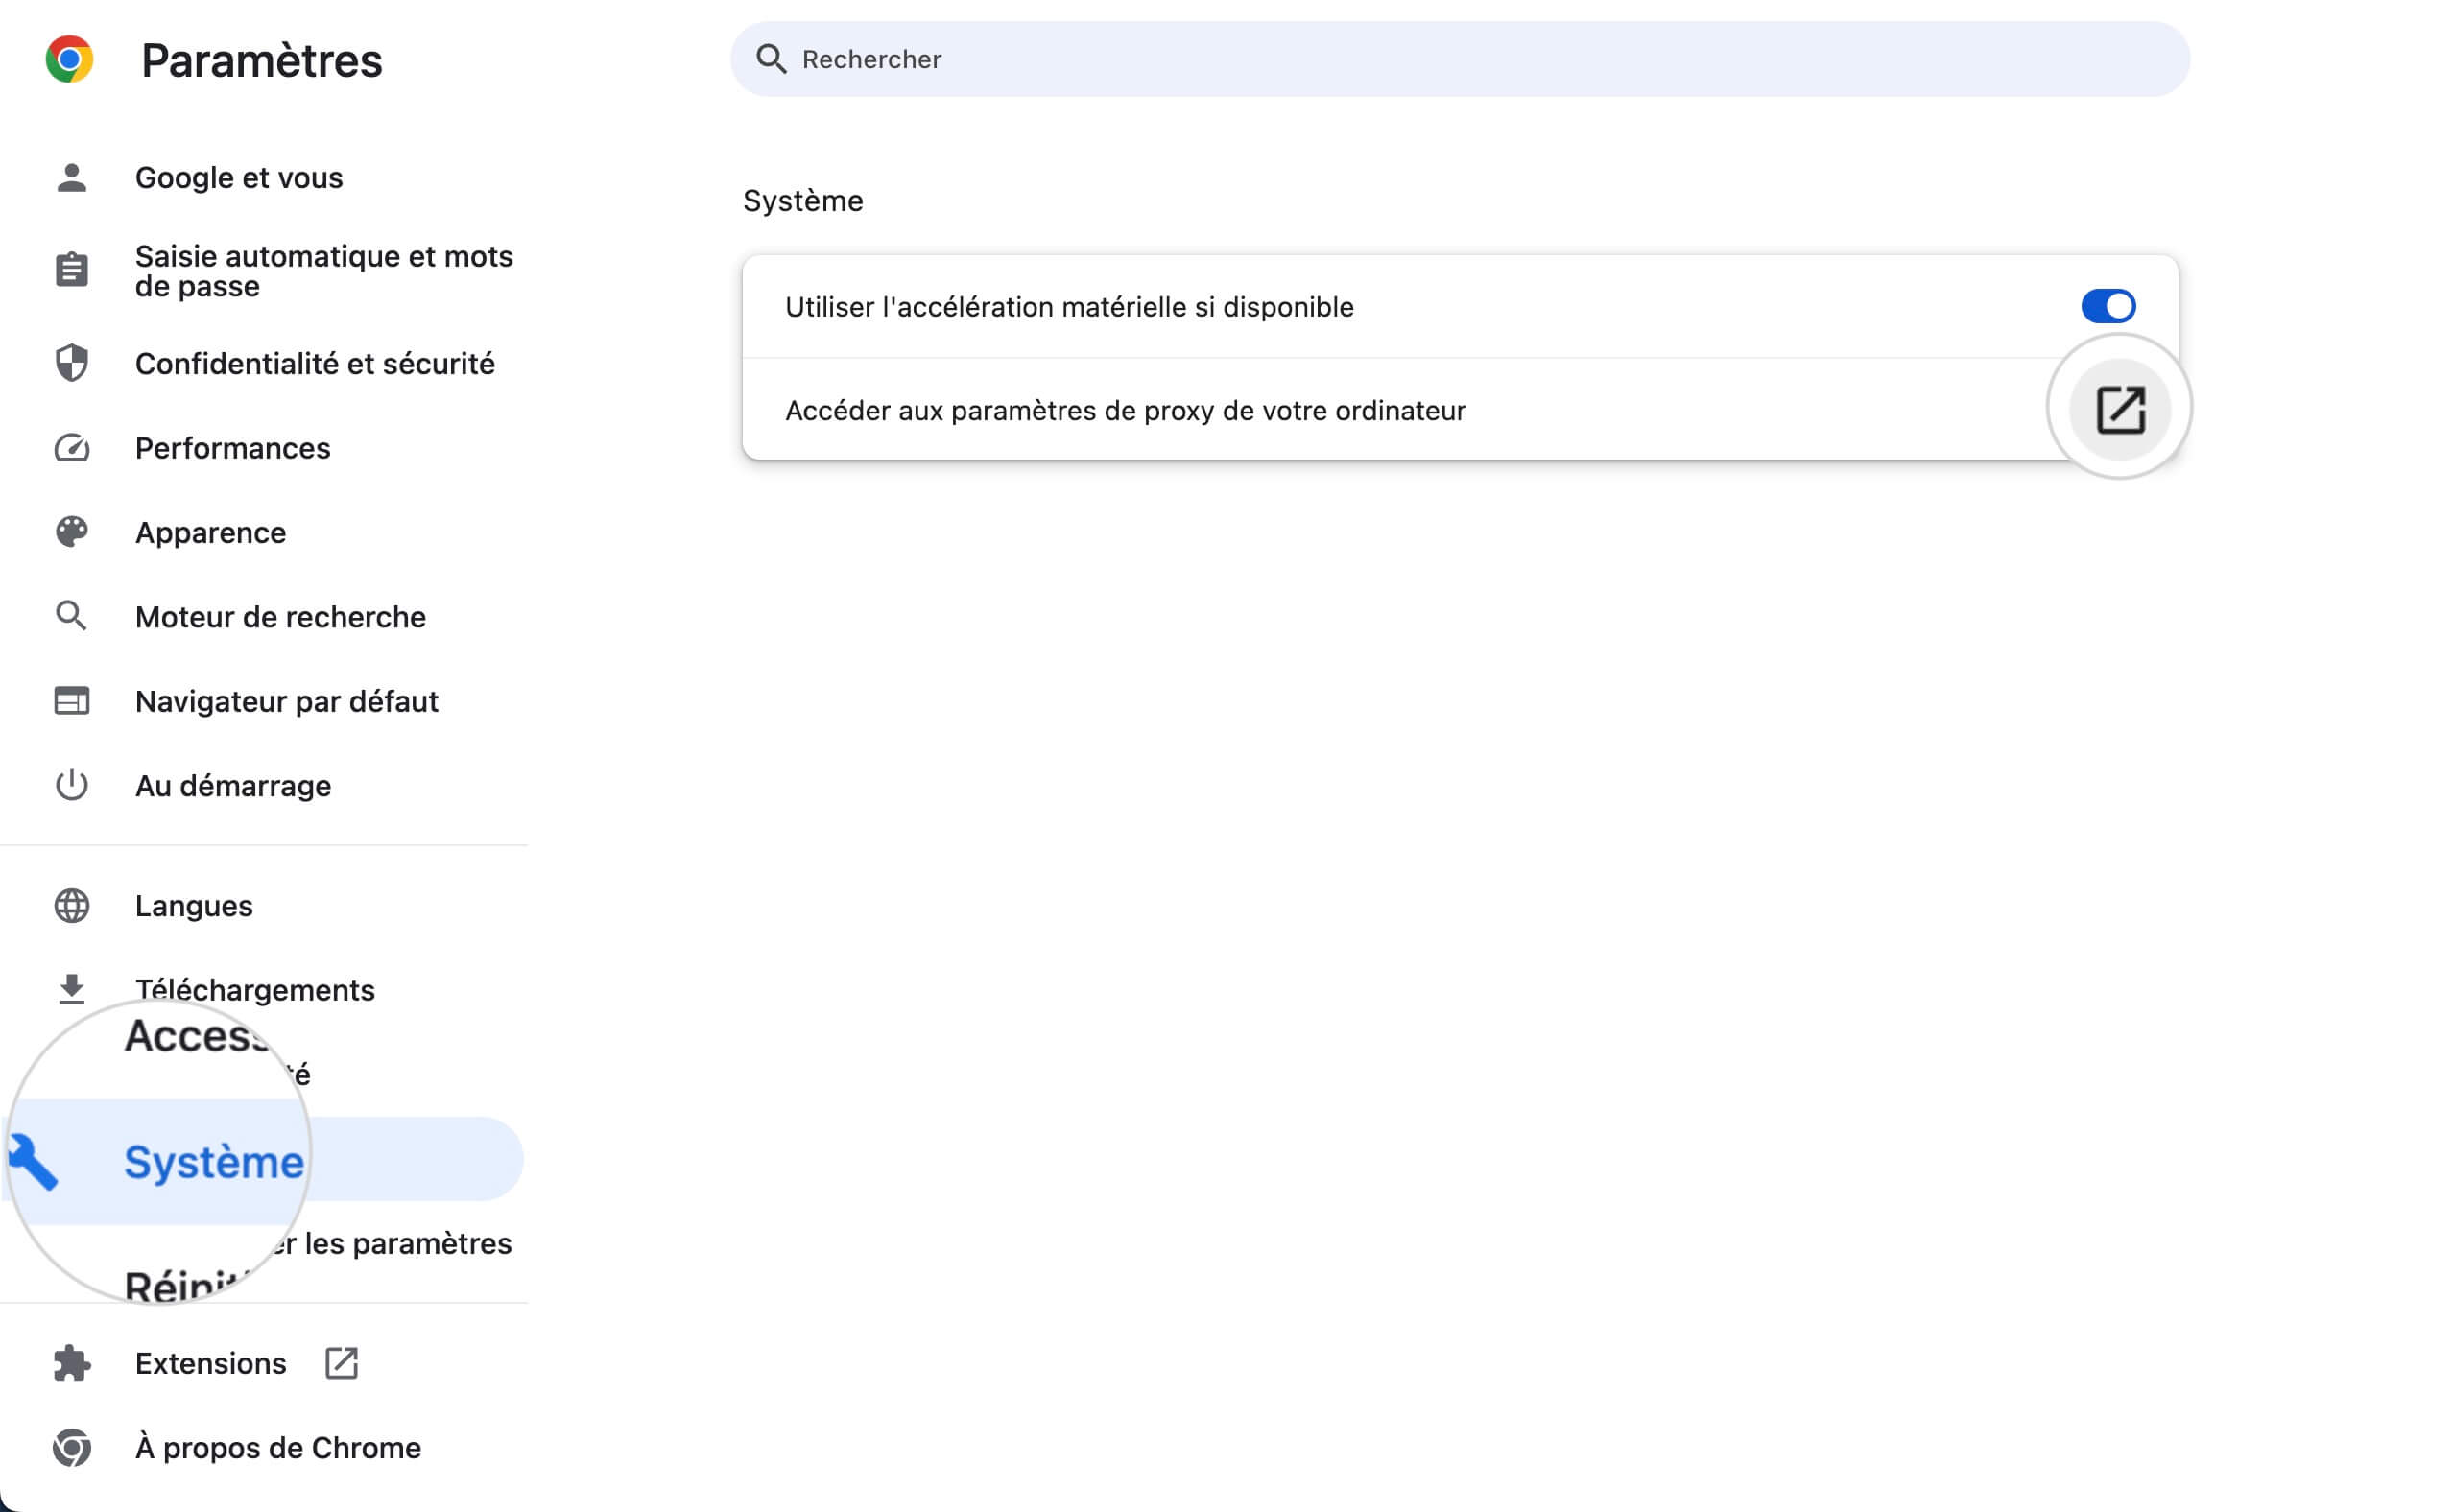Go to the Performances section
The width and height of the screenshot is (2453, 1512).
pyautogui.click(x=233, y=447)
